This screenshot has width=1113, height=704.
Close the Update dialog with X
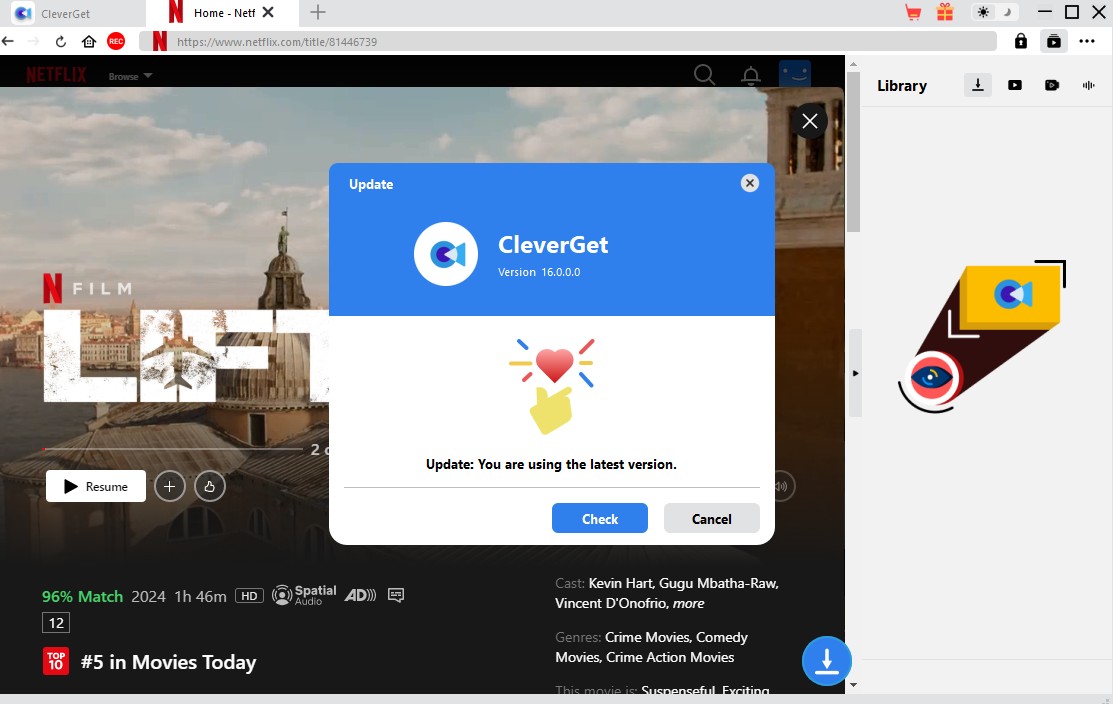click(750, 183)
